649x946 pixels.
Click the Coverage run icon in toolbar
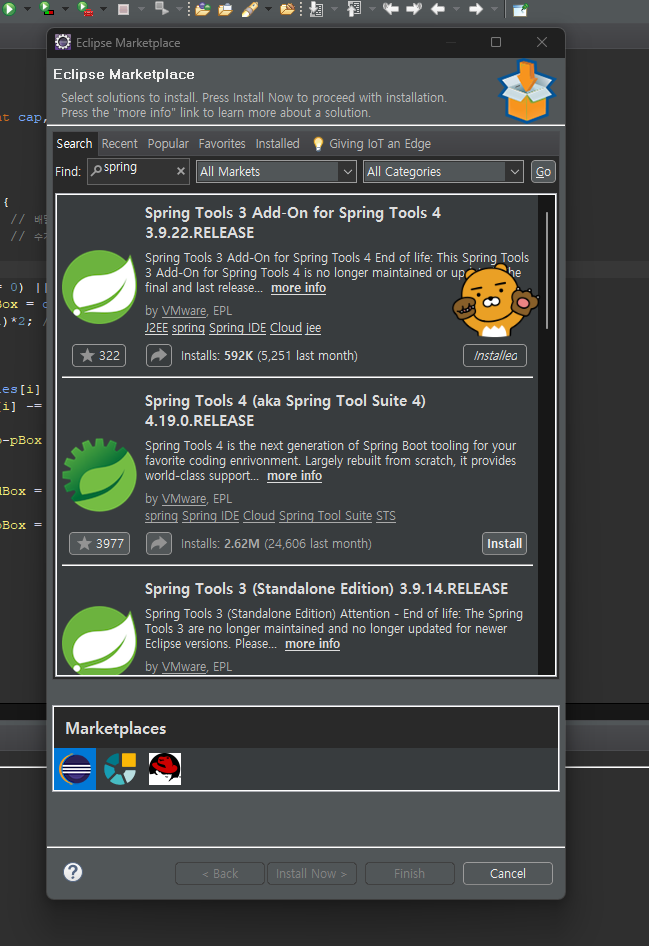pos(46,9)
